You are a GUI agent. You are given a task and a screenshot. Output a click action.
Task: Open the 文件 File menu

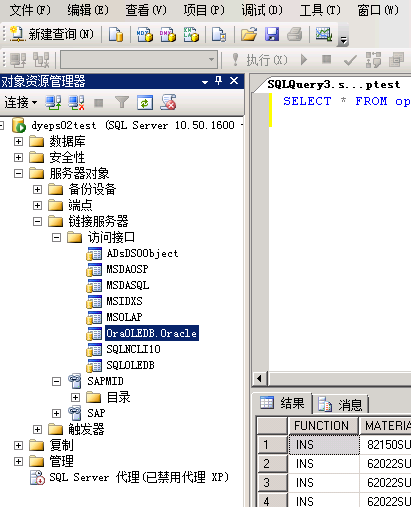coord(30,10)
